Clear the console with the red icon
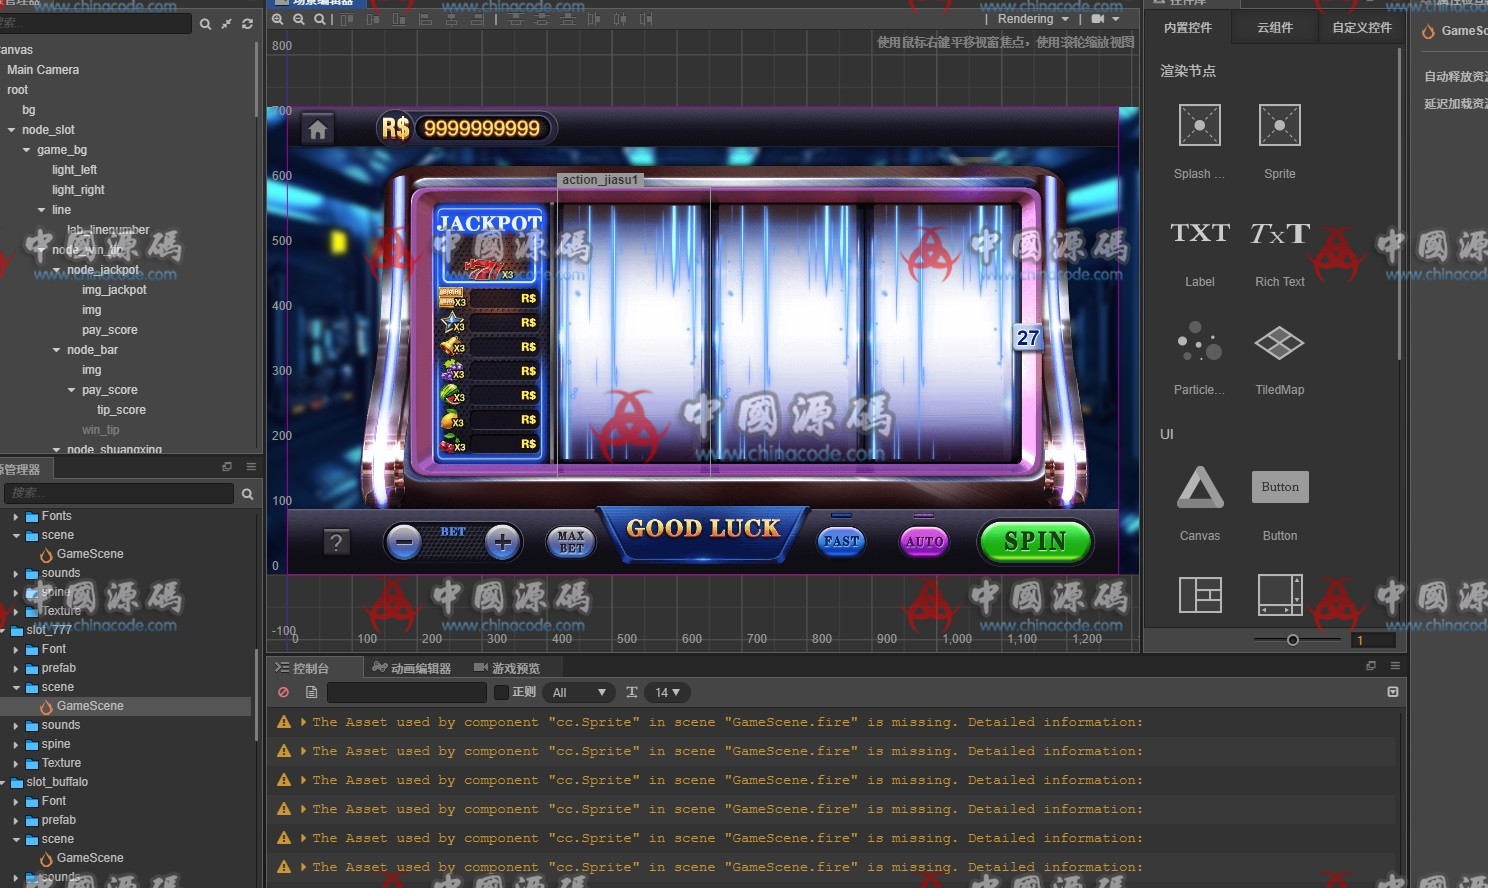This screenshot has width=1488, height=888. (284, 692)
